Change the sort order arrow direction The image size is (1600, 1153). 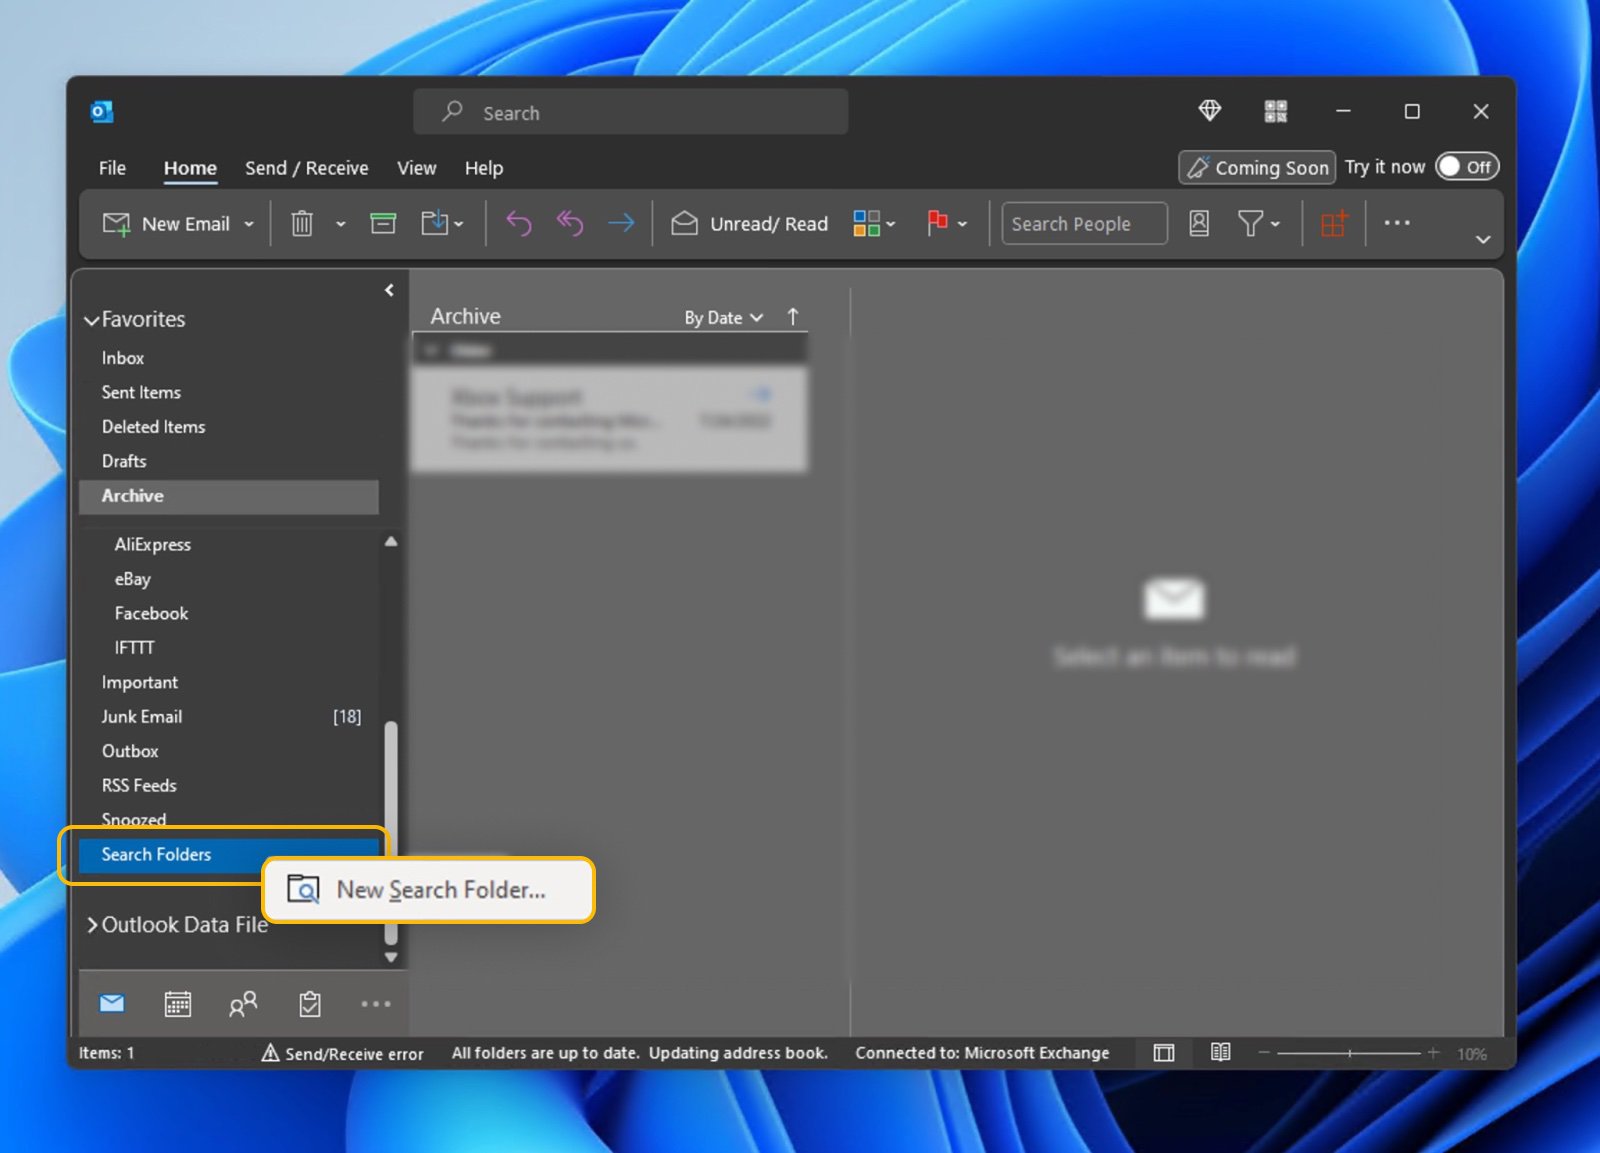tap(792, 316)
